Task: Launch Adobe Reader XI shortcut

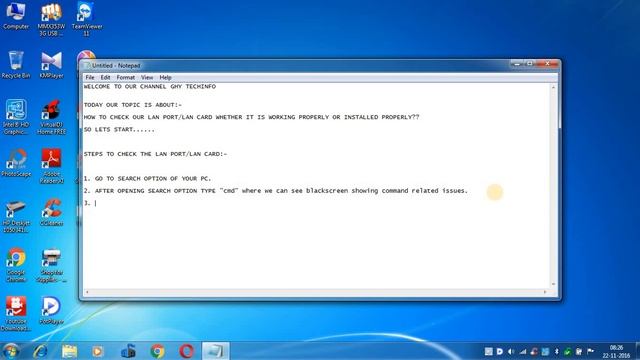Action: [51, 166]
